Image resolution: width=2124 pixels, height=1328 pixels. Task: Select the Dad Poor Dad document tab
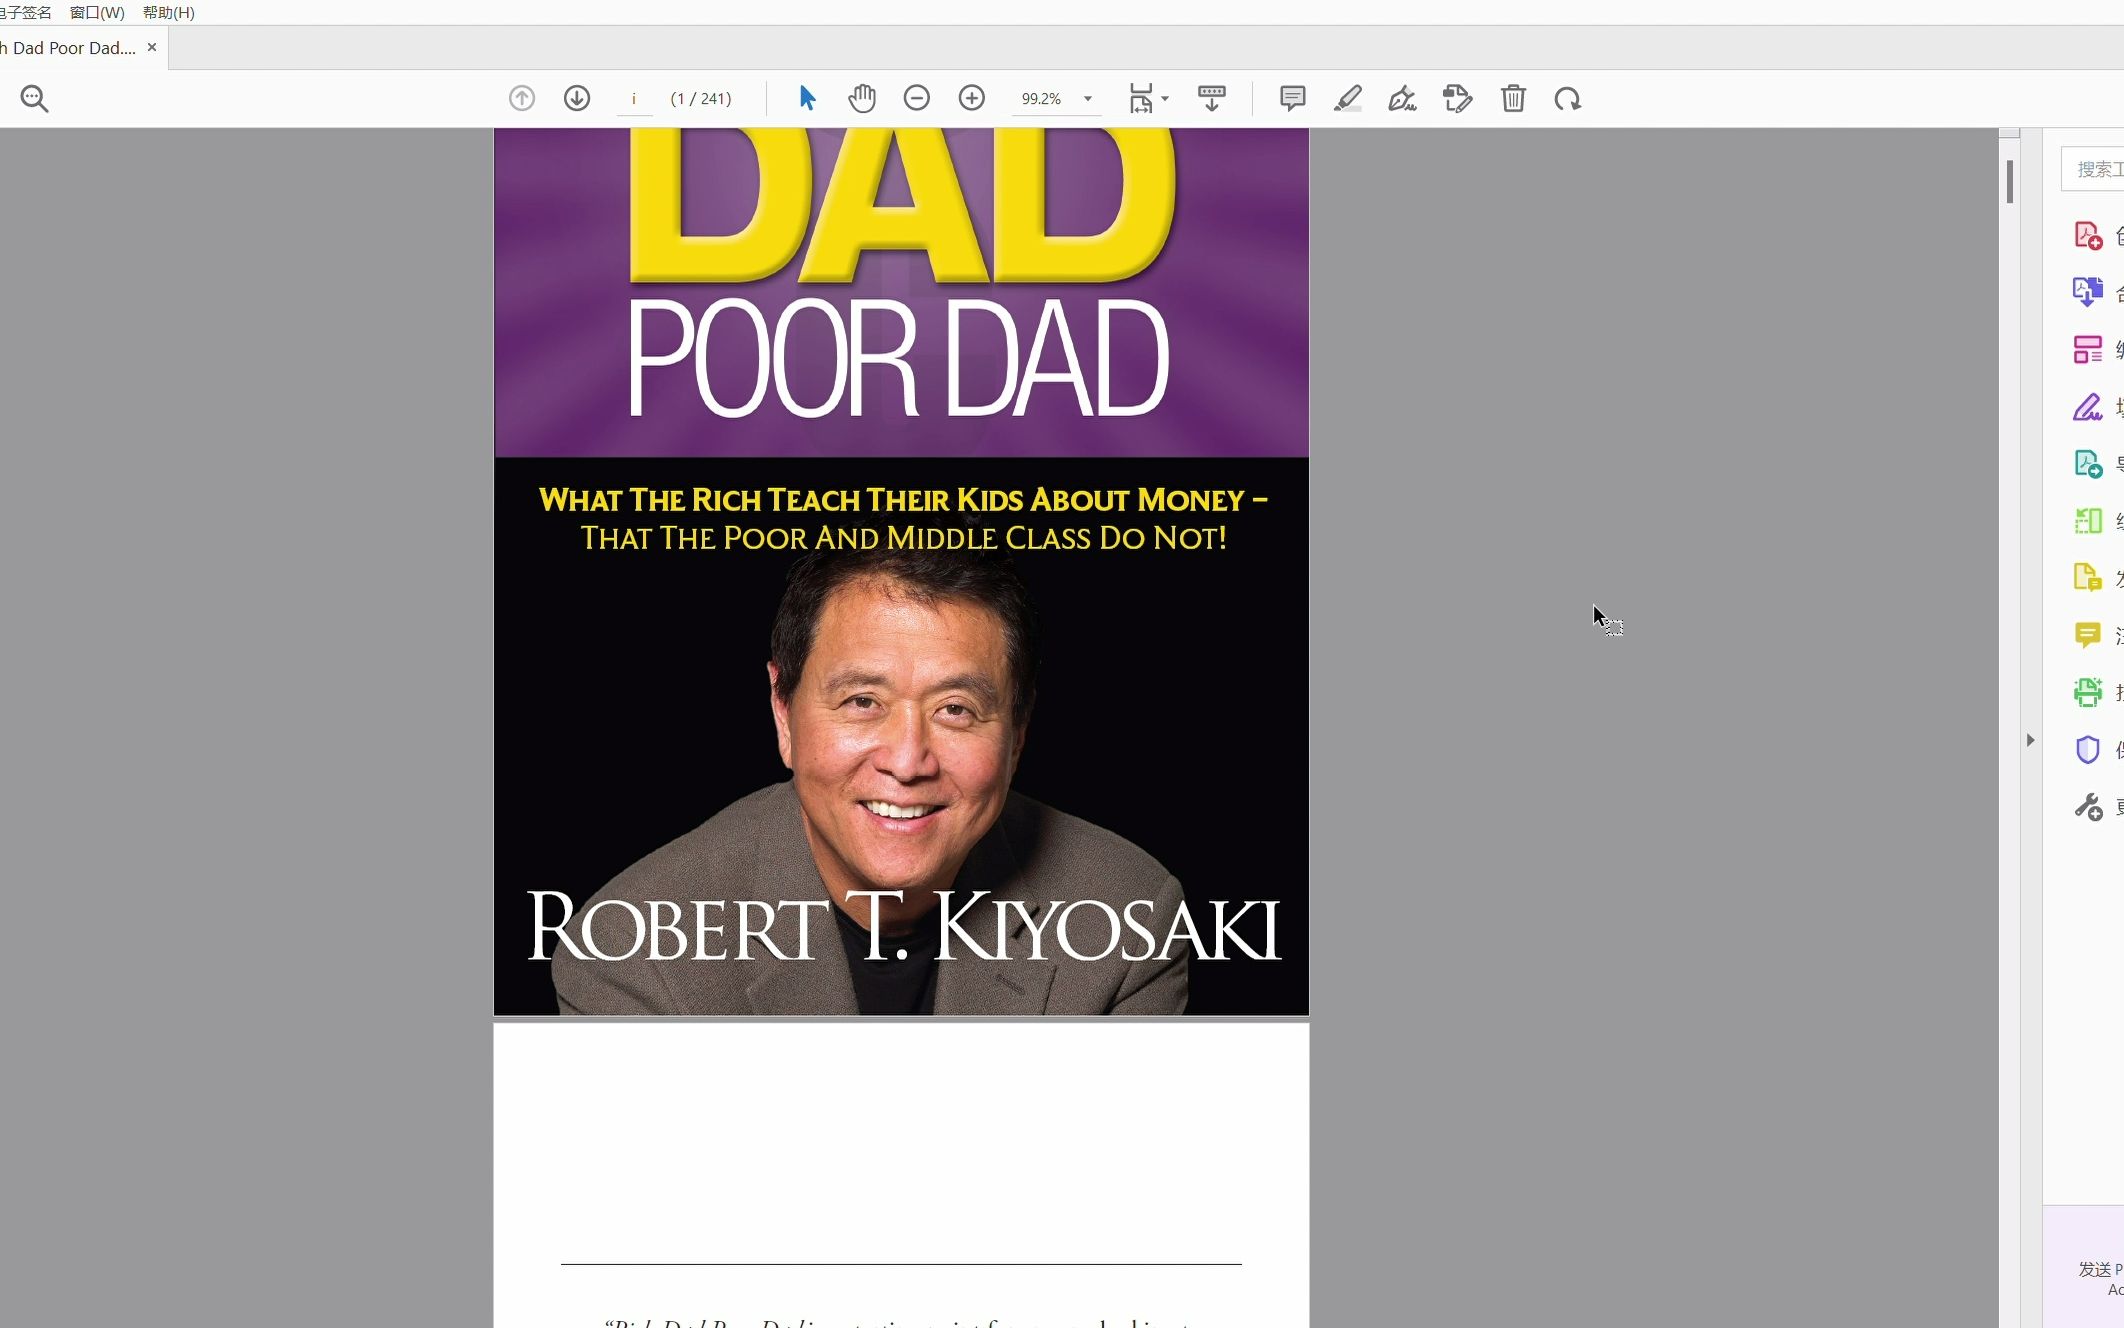pos(68,47)
